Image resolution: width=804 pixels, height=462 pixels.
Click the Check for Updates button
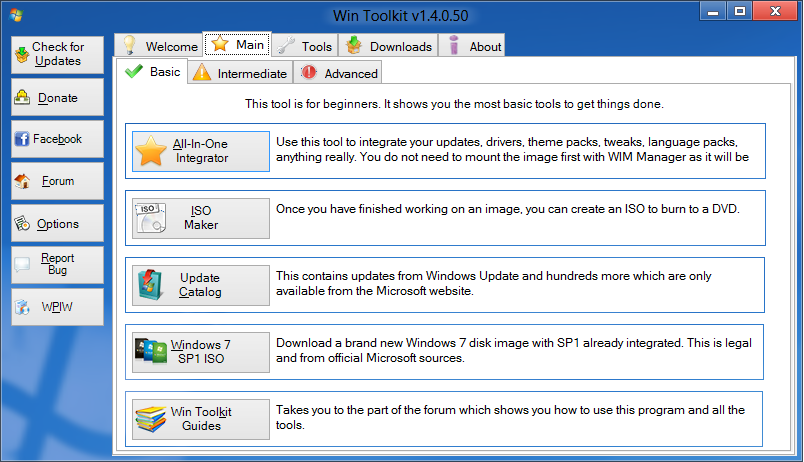click(57, 54)
